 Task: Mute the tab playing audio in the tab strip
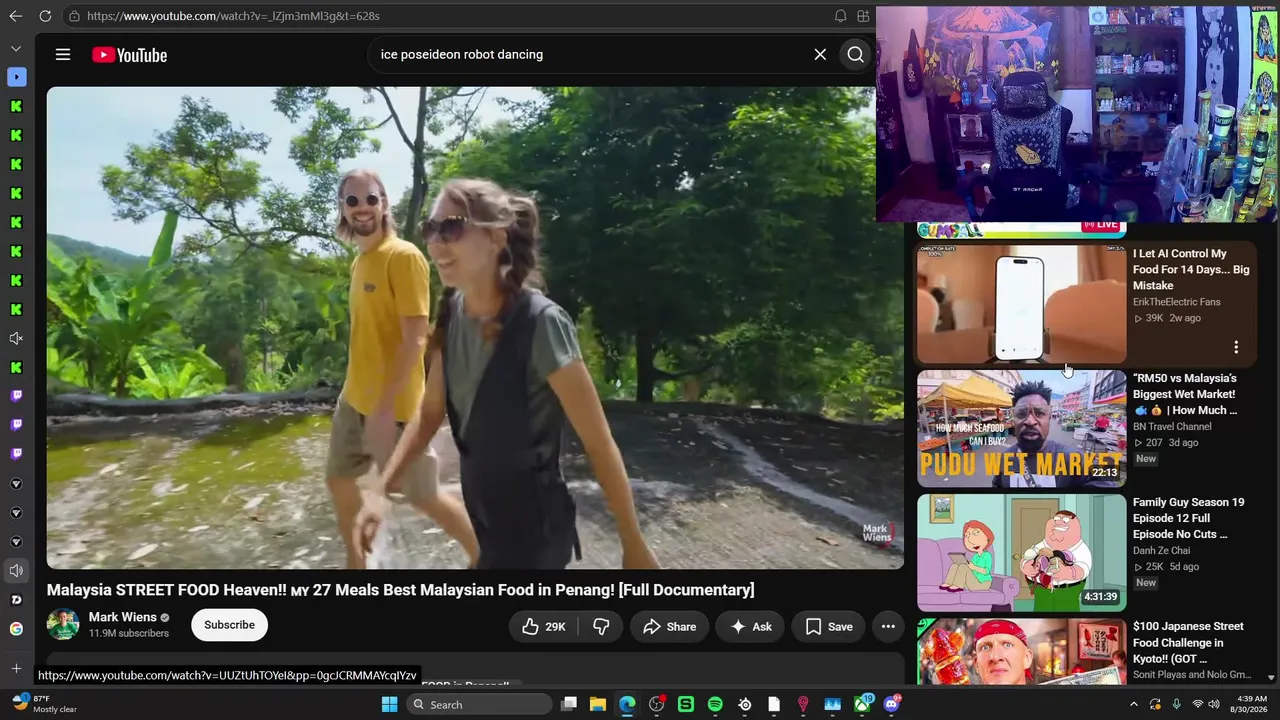click(16, 571)
